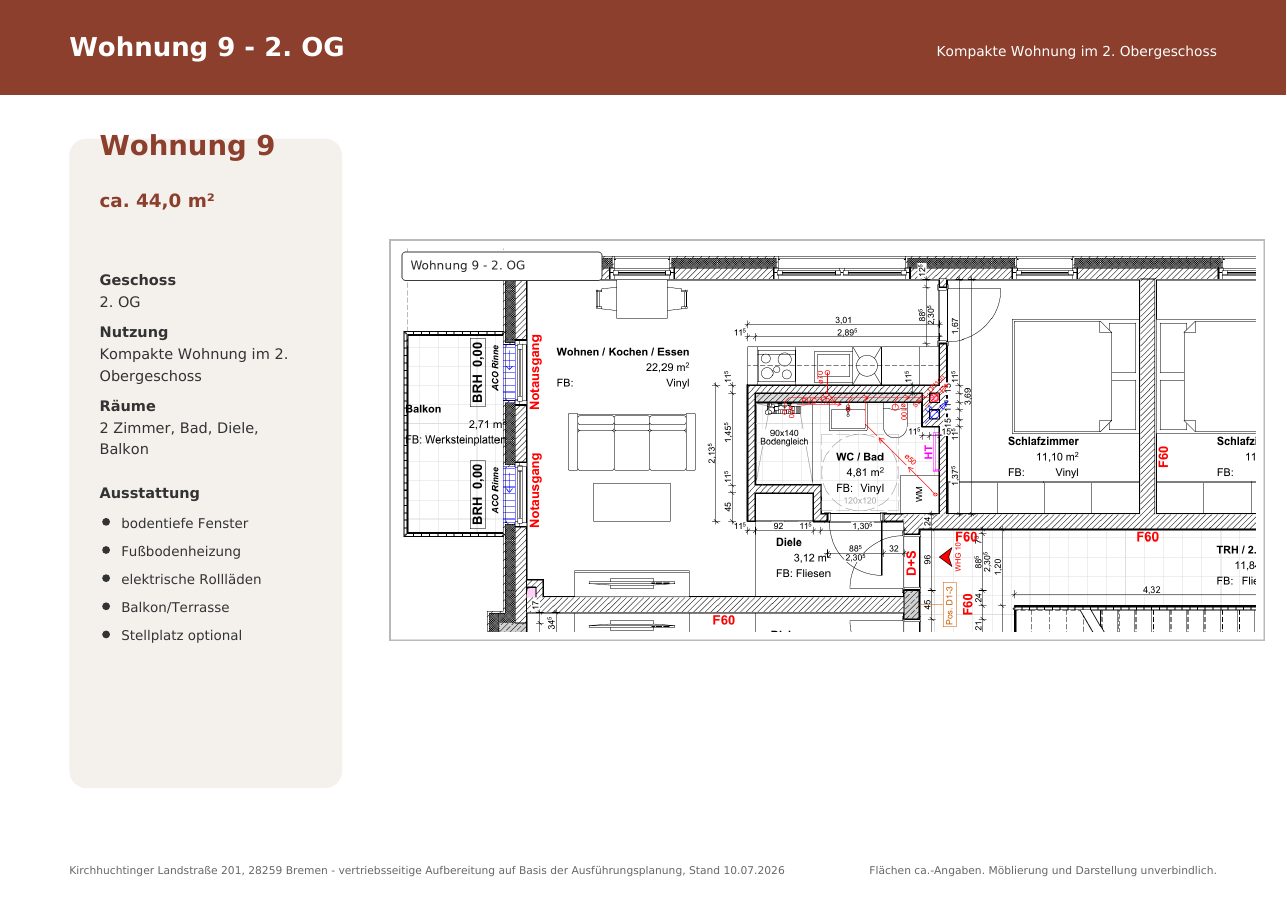
Task: Click the WM washing machine box
Action: click(918, 493)
